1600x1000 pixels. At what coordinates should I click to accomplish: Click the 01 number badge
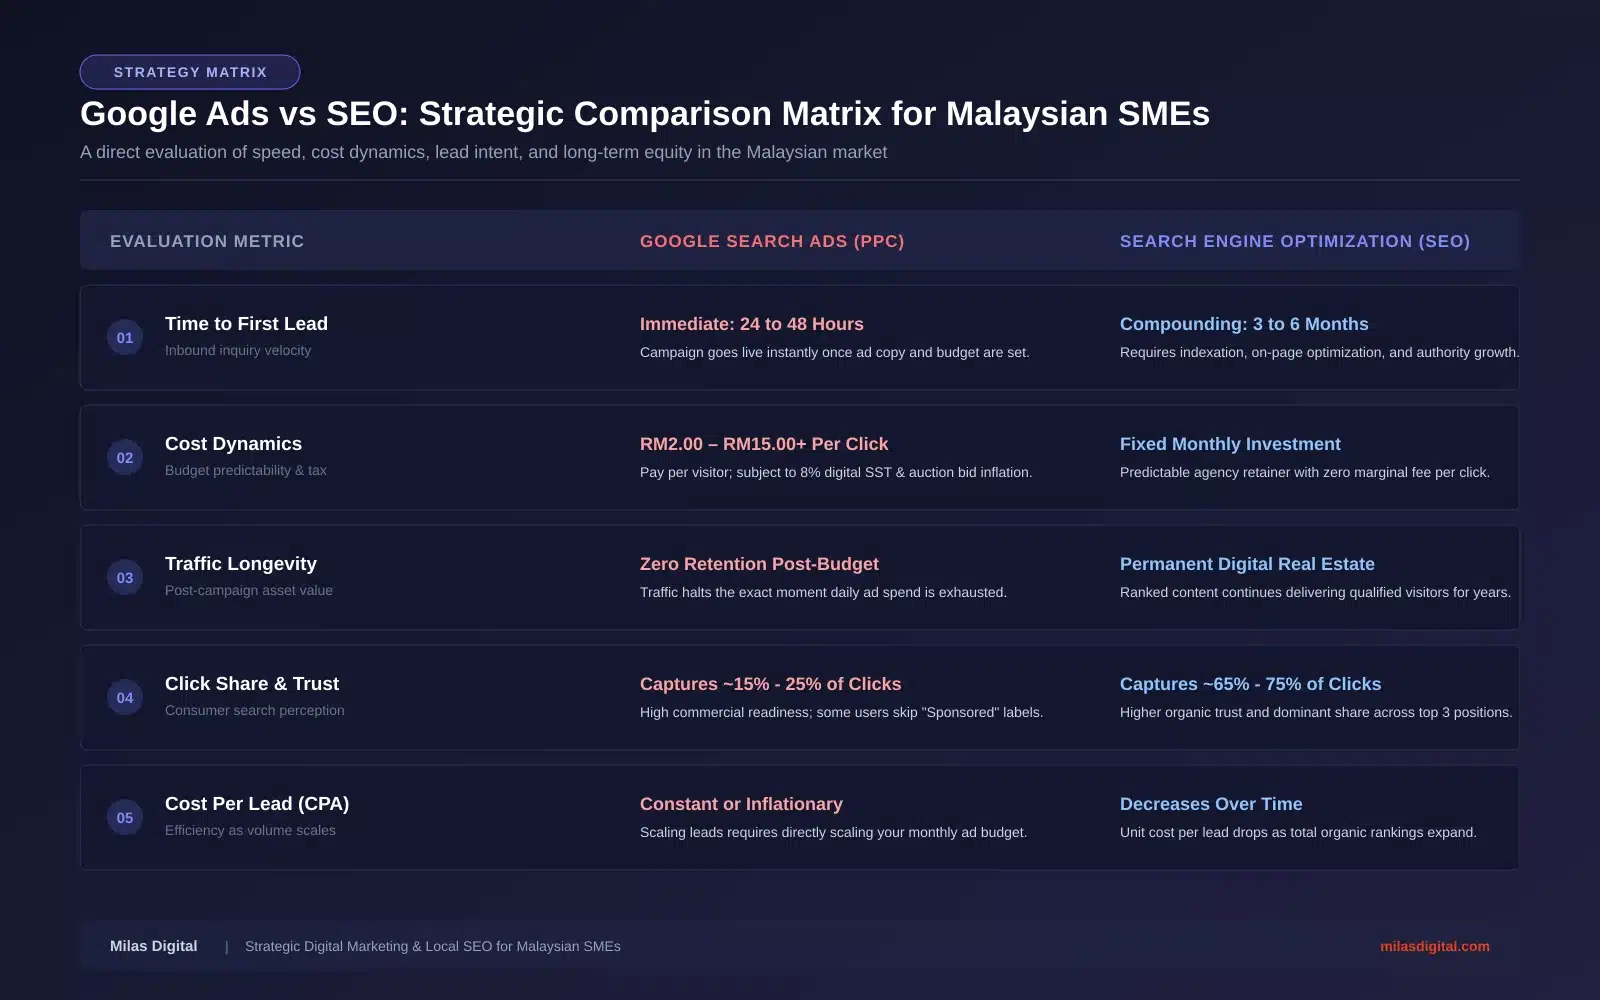click(125, 337)
